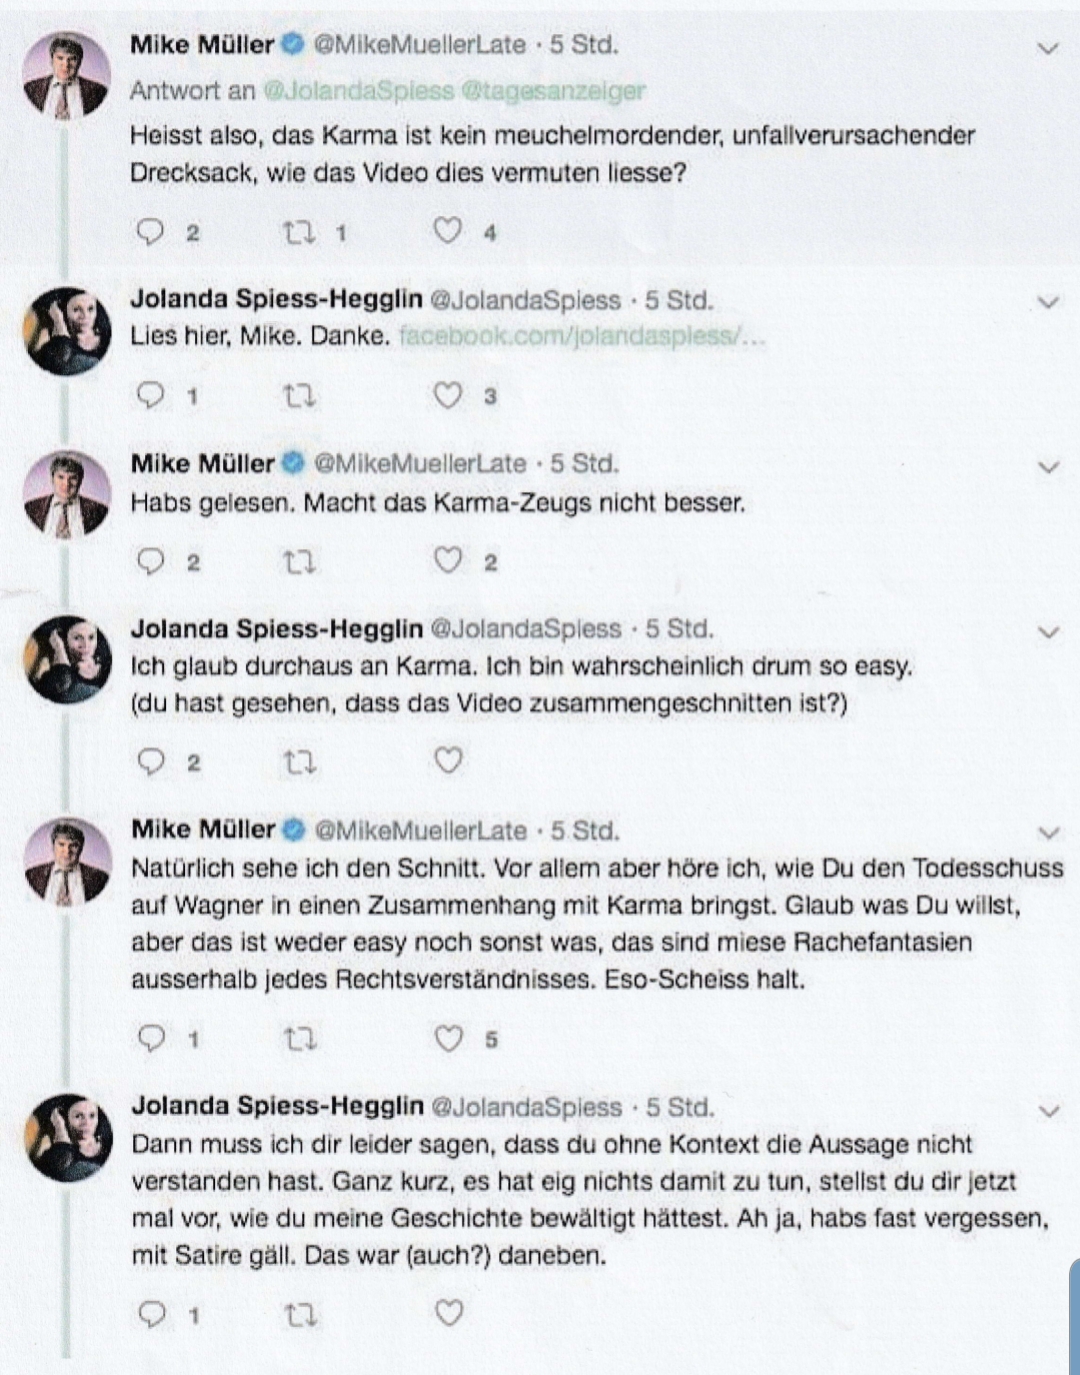
Task: Open @JolandaSpiess mention in 'Antwort an'
Action: [358, 91]
